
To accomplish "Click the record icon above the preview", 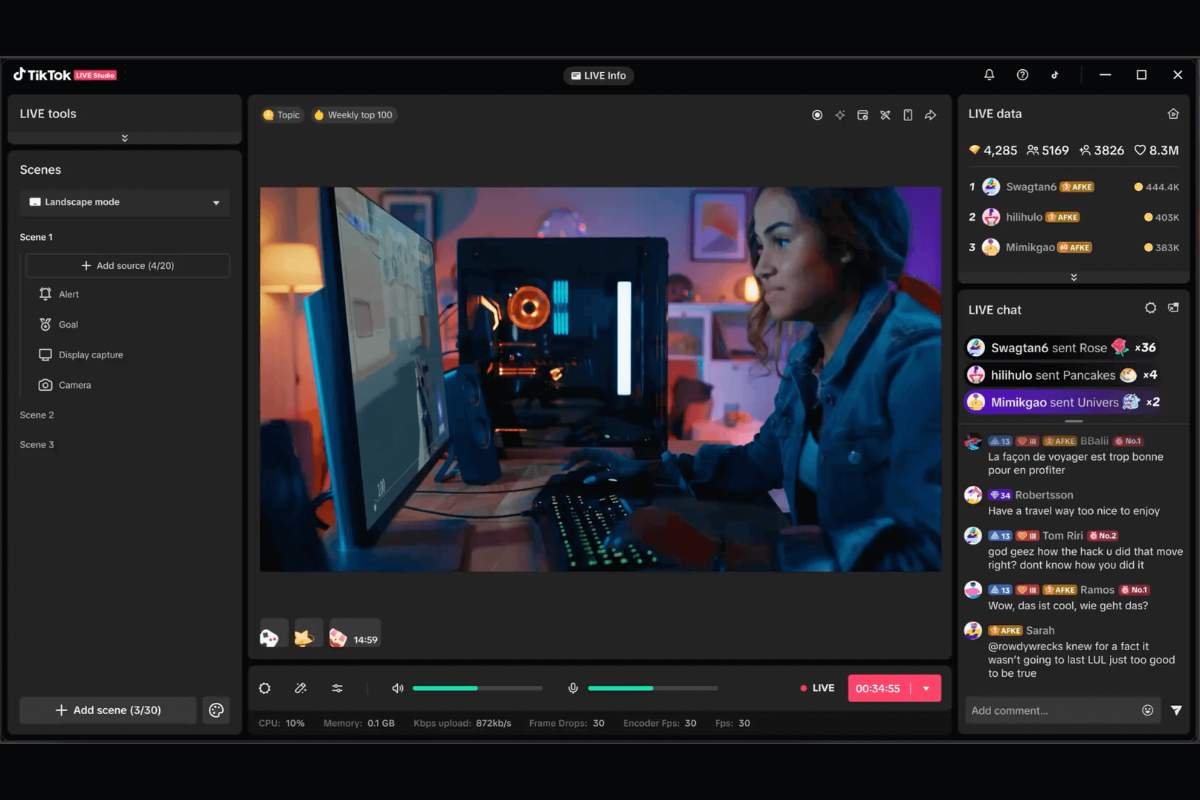I will click(x=817, y=115).
